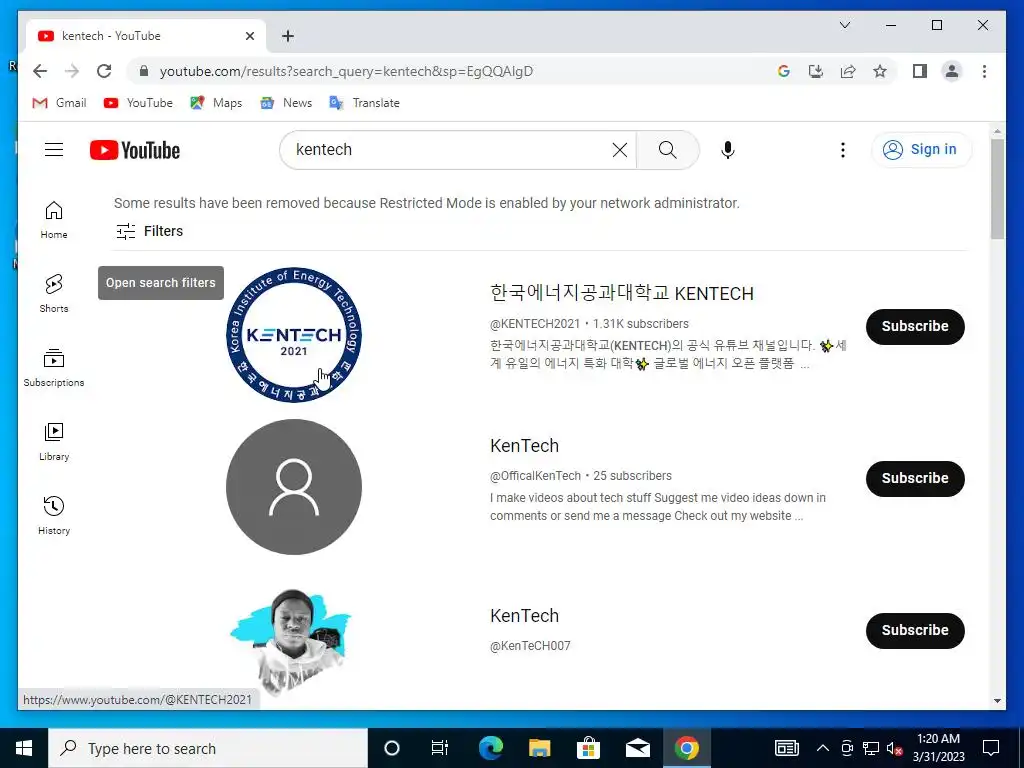Screen dimensions: 1024x768
Task: Open tab search chevron dropdown
Action: coord(844,25)
